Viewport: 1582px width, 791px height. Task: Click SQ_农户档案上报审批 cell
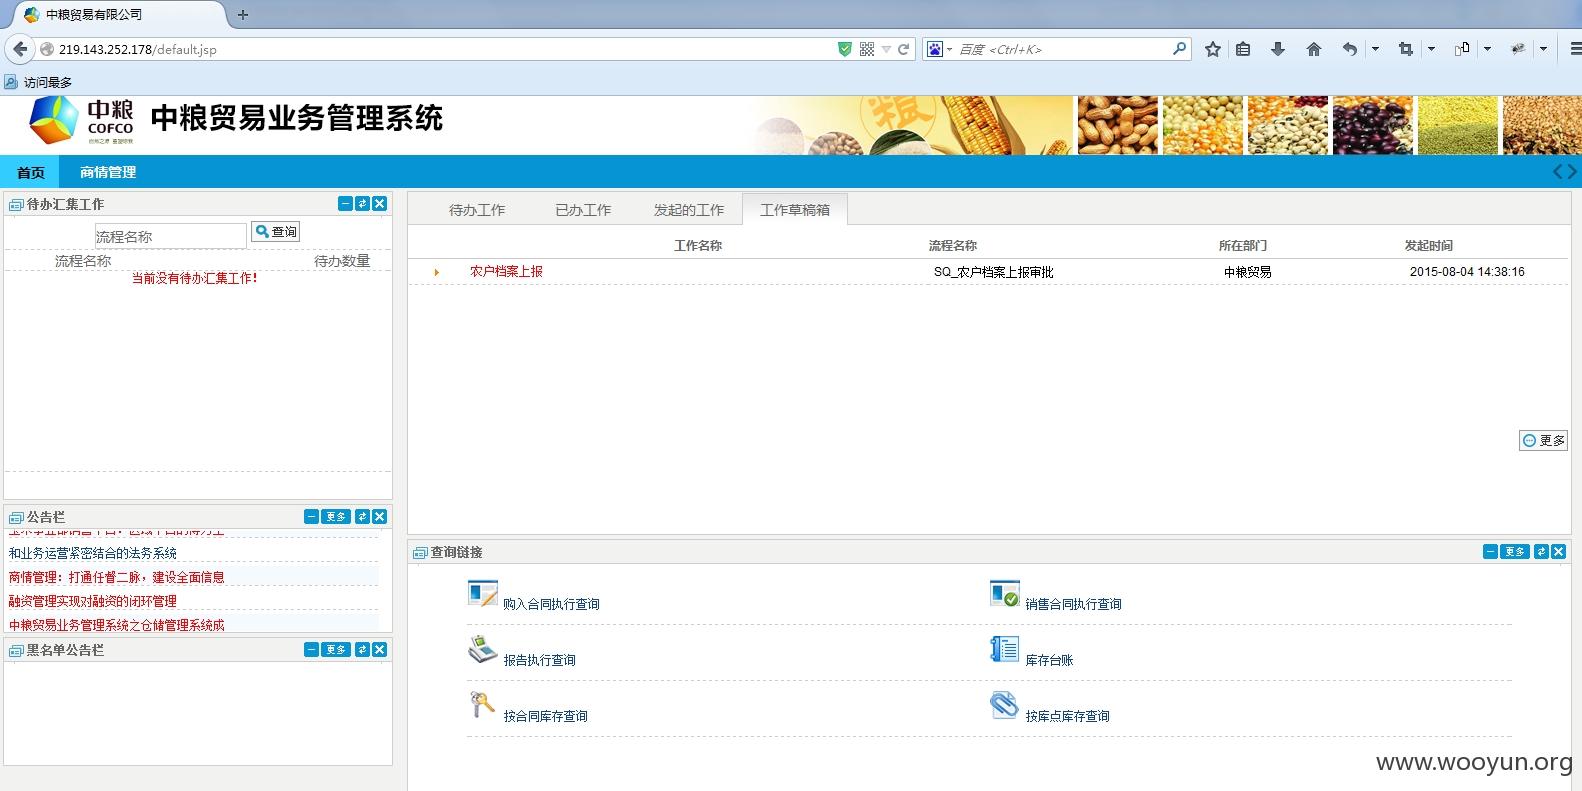pyautogui.click(x=993, y=272)
